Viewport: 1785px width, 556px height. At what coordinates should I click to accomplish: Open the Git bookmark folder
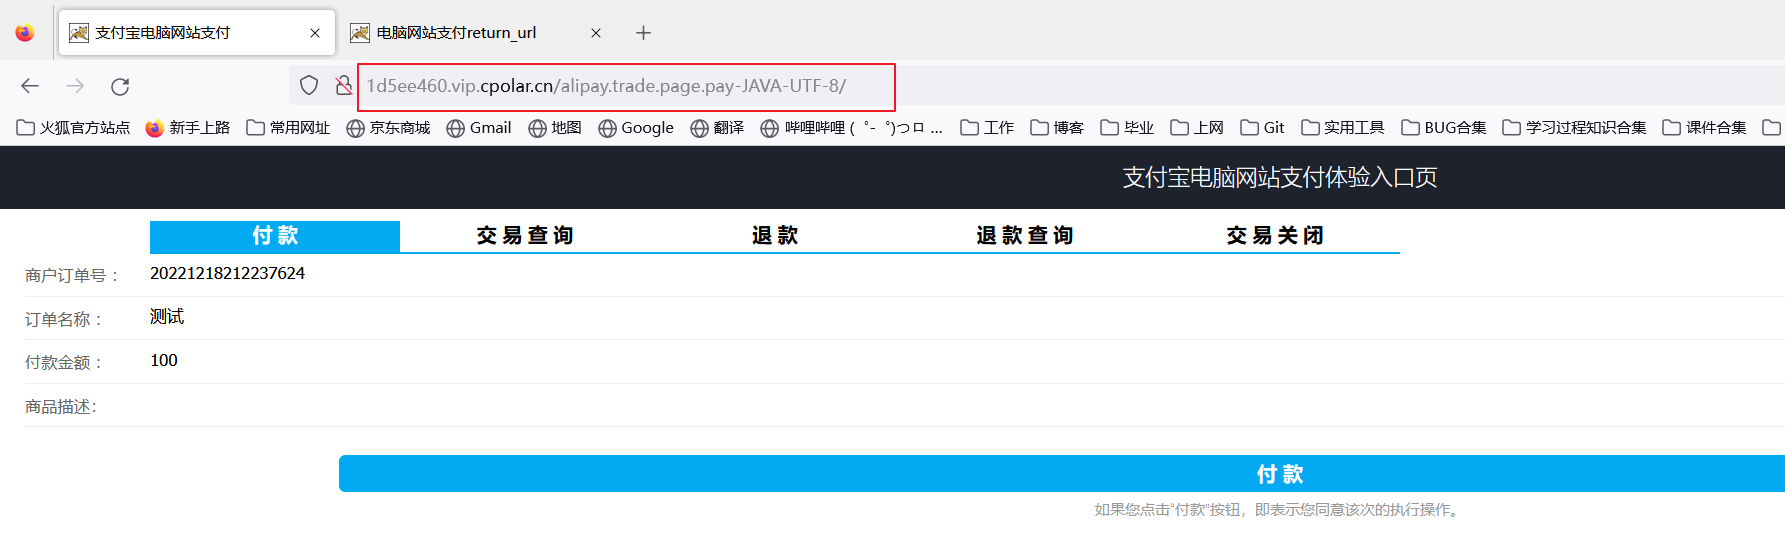[1263, 128]
